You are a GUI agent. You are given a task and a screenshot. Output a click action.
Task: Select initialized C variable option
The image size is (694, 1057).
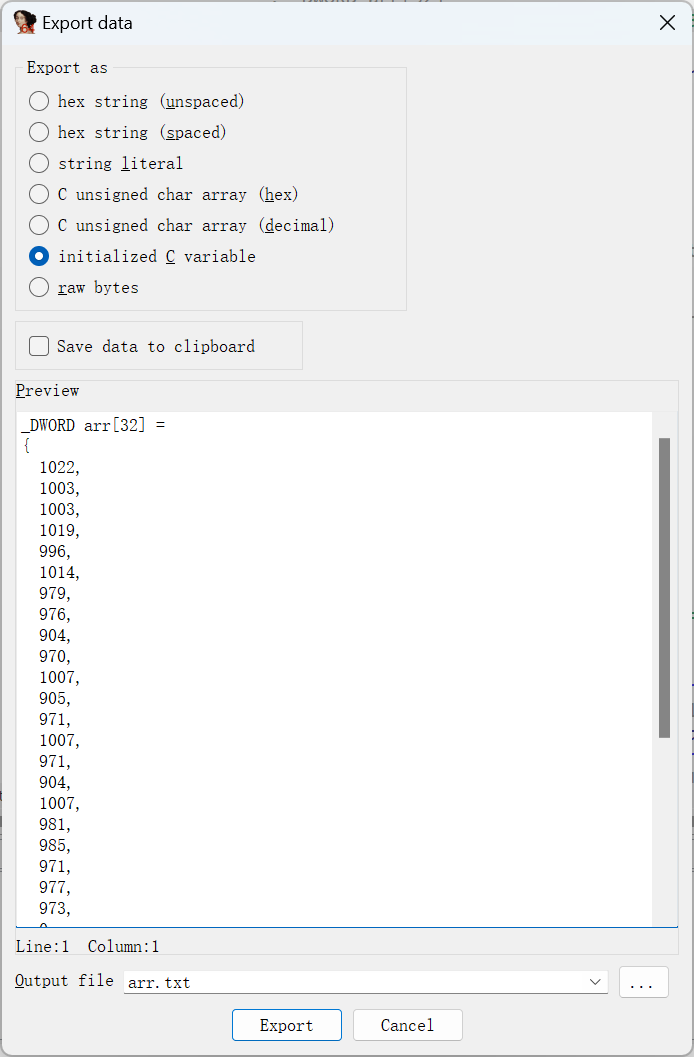point(38,256)
